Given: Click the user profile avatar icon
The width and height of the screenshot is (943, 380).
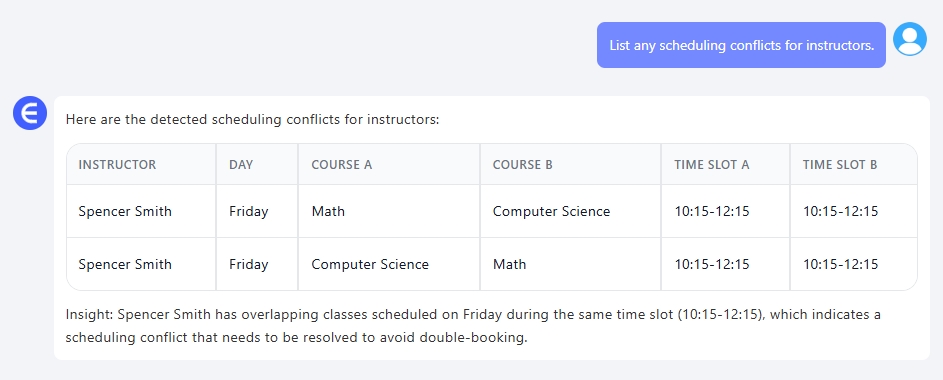Looking at the screenshot, I should click(x=909, y=39).
